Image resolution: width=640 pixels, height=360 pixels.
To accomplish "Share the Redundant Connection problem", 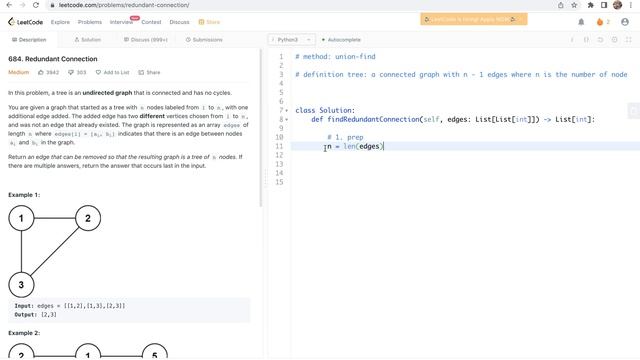I will 149,72.
